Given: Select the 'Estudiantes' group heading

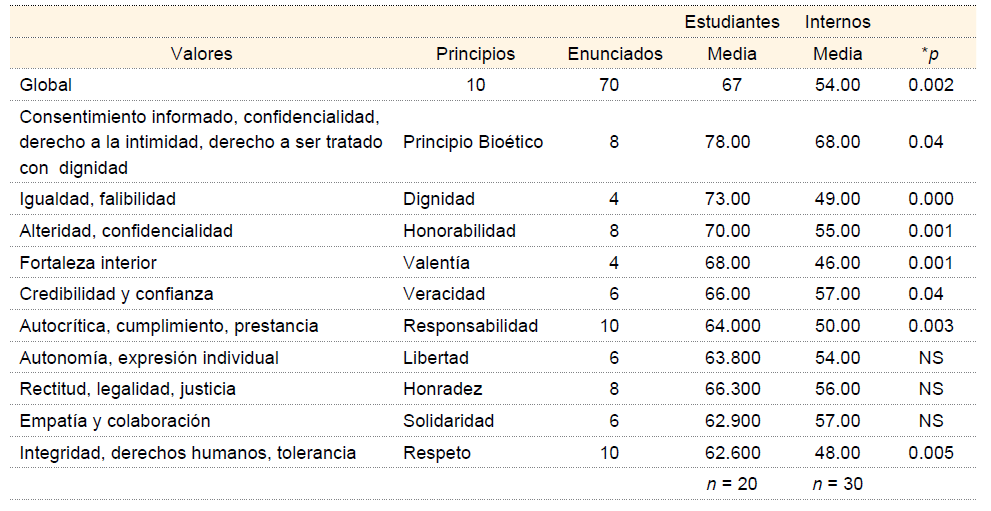Looking at the screenshot, I should tap(732, 21).
